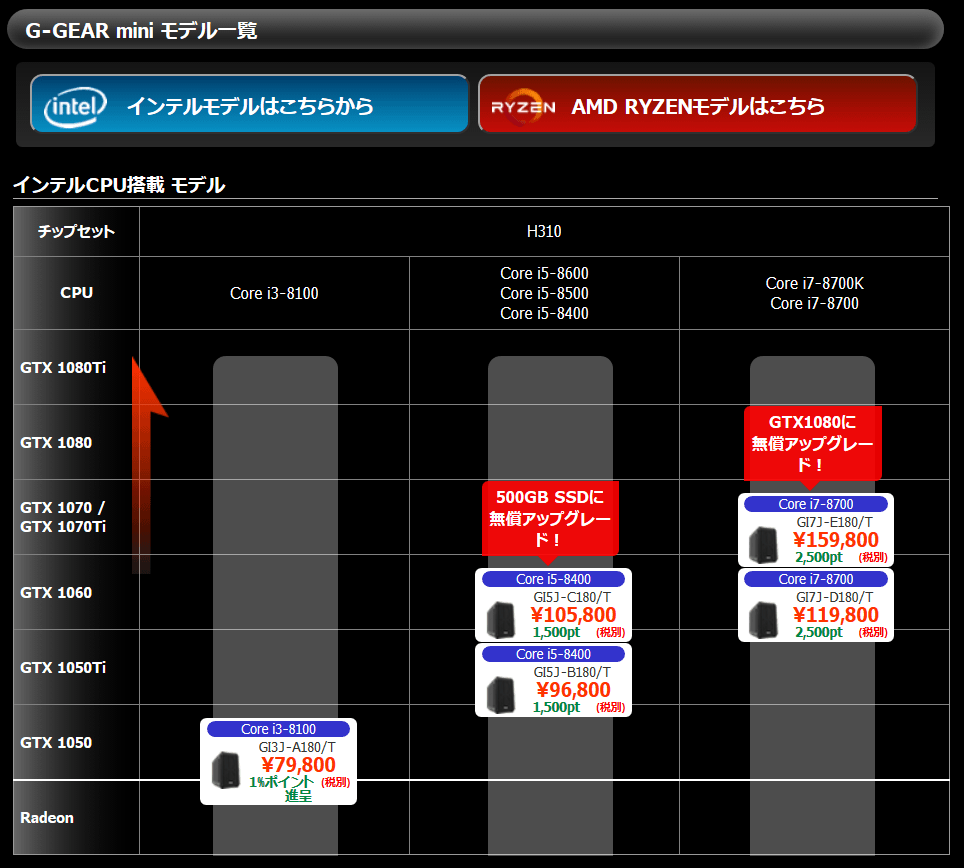Open the GI7J-E180/T model link
This screenshot has height=868, width=964.
pos(834,522)
